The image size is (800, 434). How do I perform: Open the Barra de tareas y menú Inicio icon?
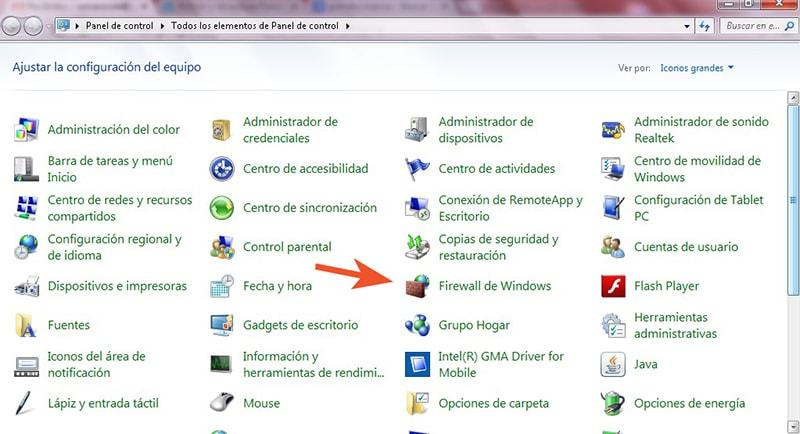pos(26,169)
